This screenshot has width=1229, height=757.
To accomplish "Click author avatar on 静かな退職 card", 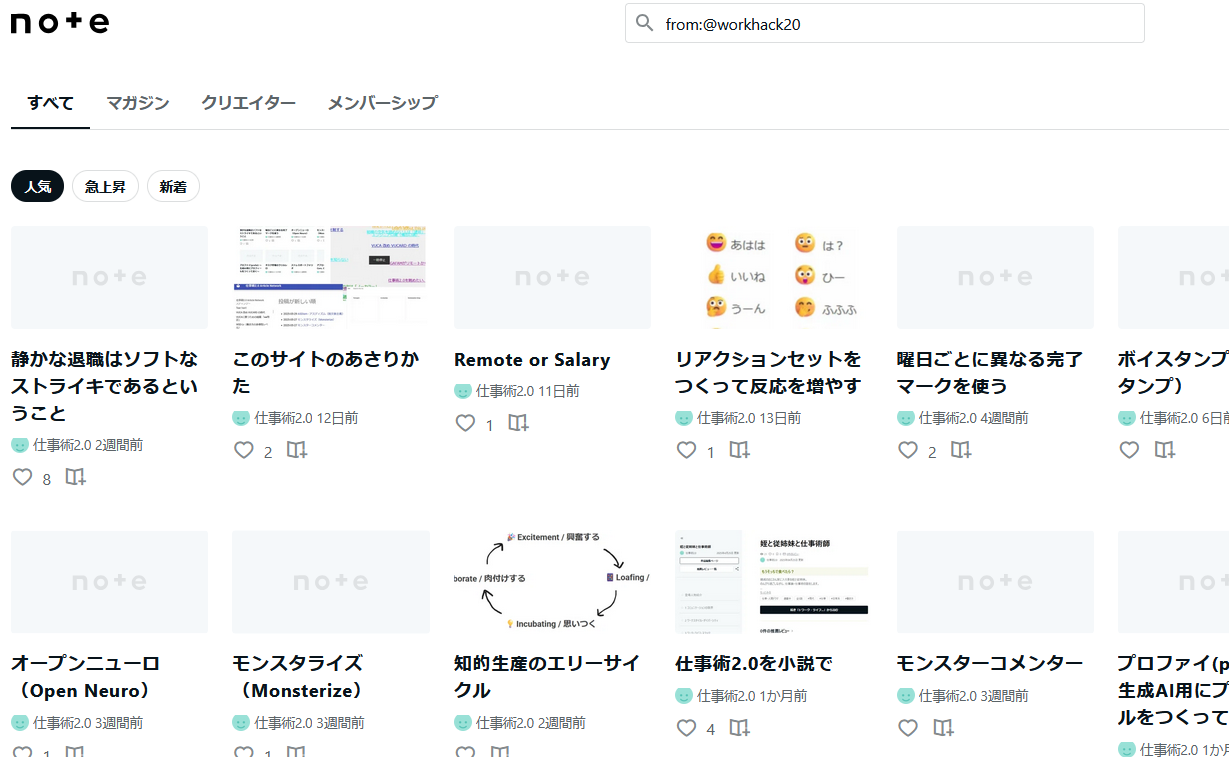I will [20, 445].
